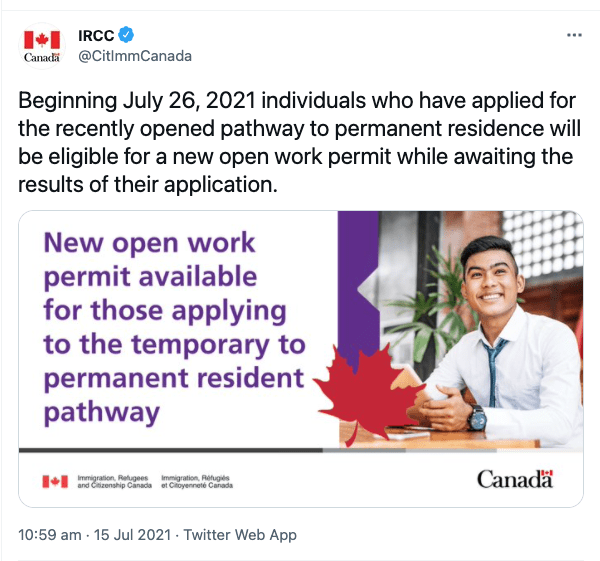Viewport: 600px width, 561px height.
Task: Click the IRCC Canada flag profile avatar
Action: pos(42,45)
